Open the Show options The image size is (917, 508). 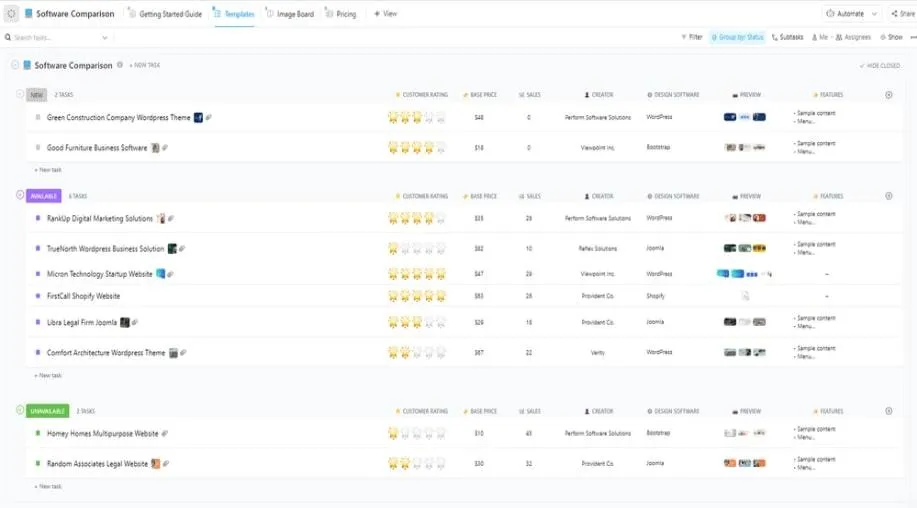click(891, 37)
